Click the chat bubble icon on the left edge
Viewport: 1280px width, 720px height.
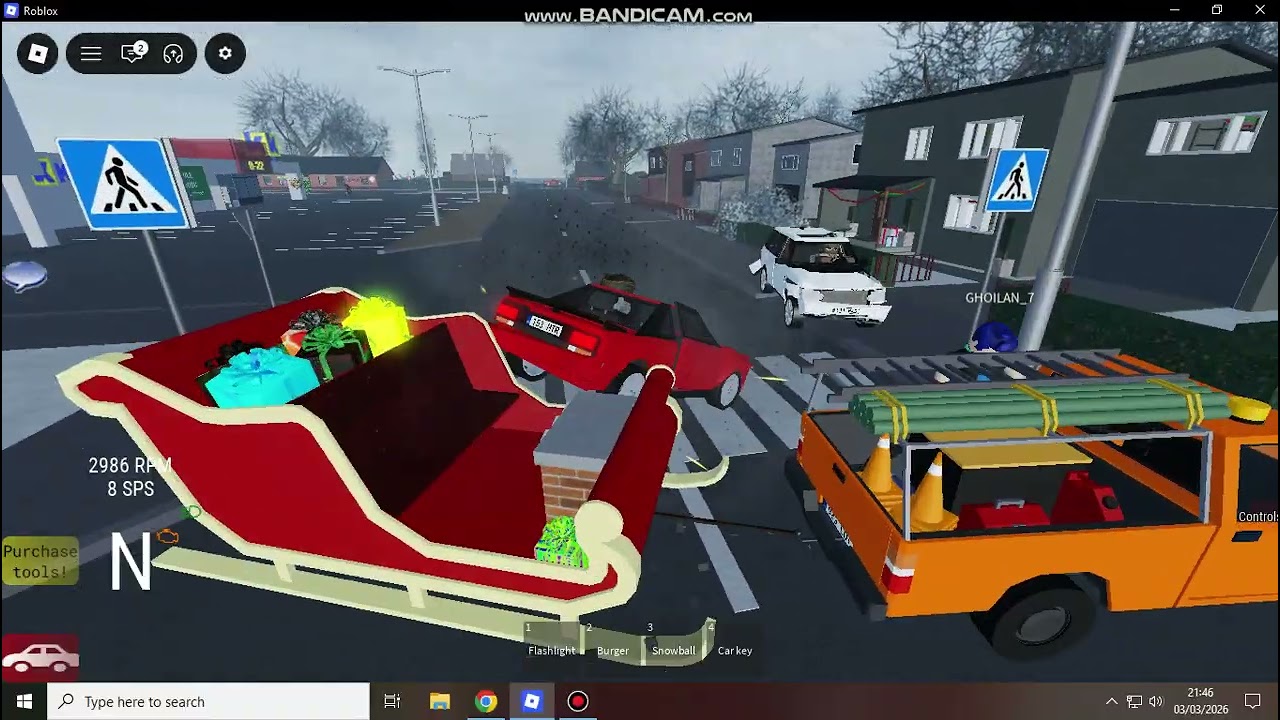tap(24, 276)
